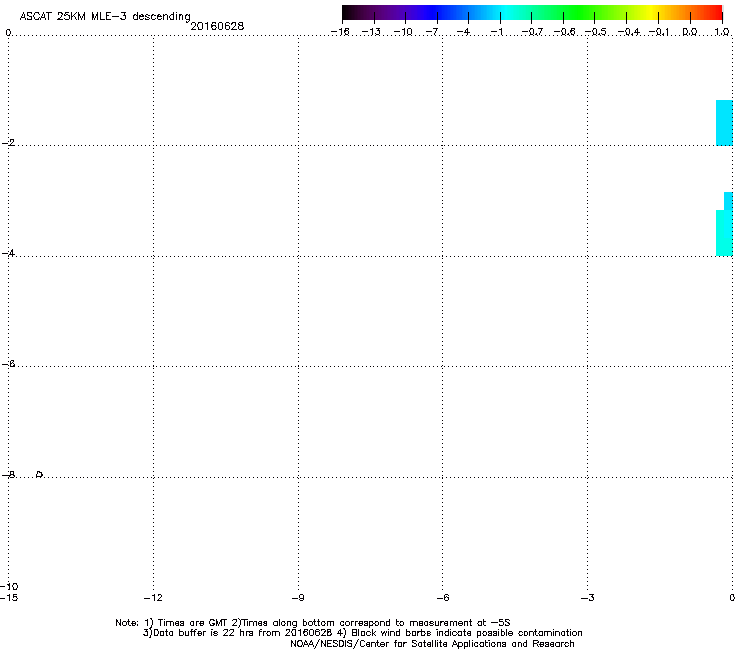Click the -1 label on the color scale
Viewport: 740px width, 650px height.
(x=496, y=32)
